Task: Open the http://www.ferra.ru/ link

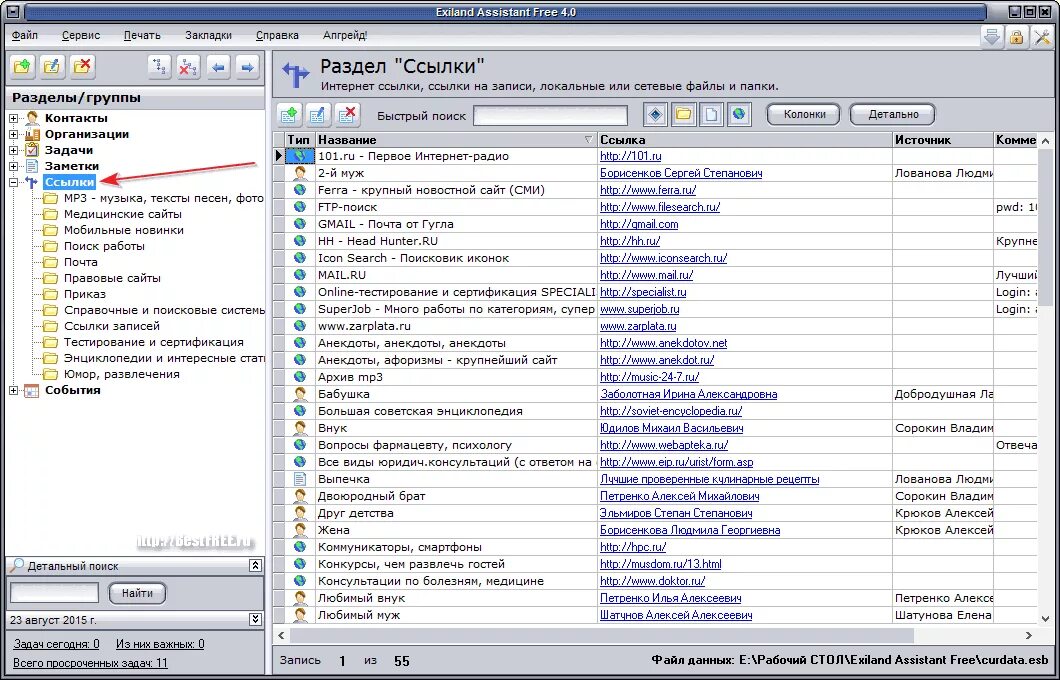Action: point(648,191)
